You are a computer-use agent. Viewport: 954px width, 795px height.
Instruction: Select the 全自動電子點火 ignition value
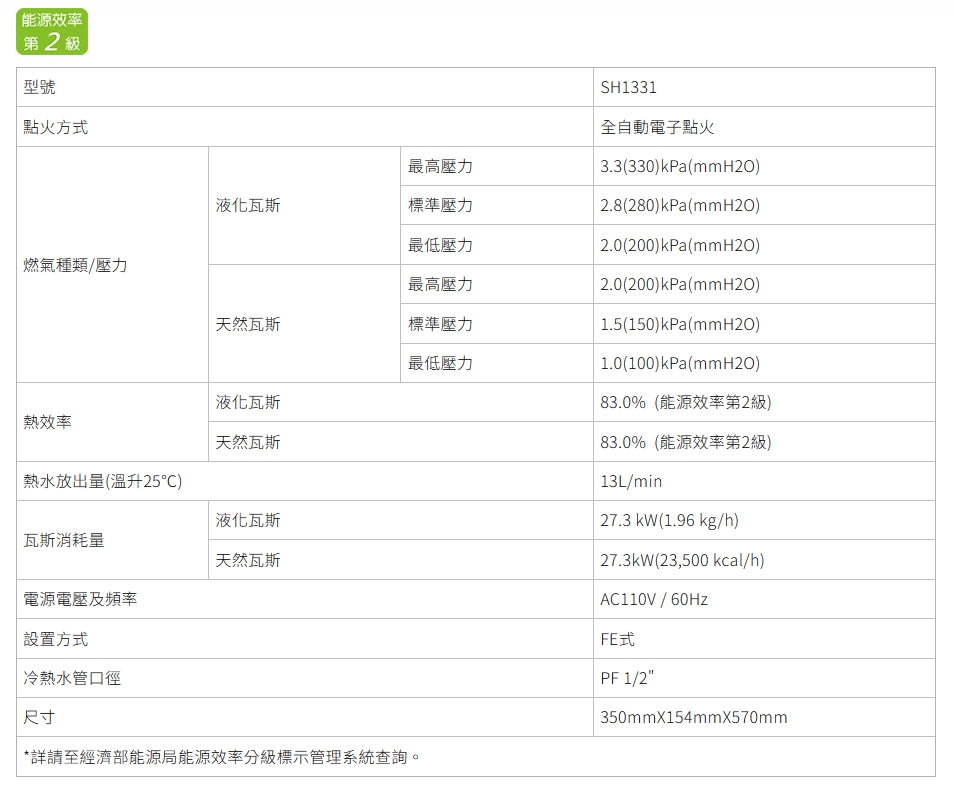coord(657,128)
